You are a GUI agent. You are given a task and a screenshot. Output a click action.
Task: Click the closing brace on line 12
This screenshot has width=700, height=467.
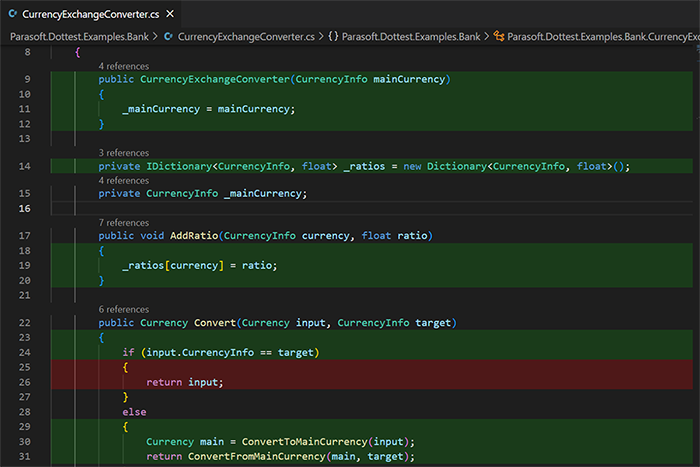[x=101, y=124]
